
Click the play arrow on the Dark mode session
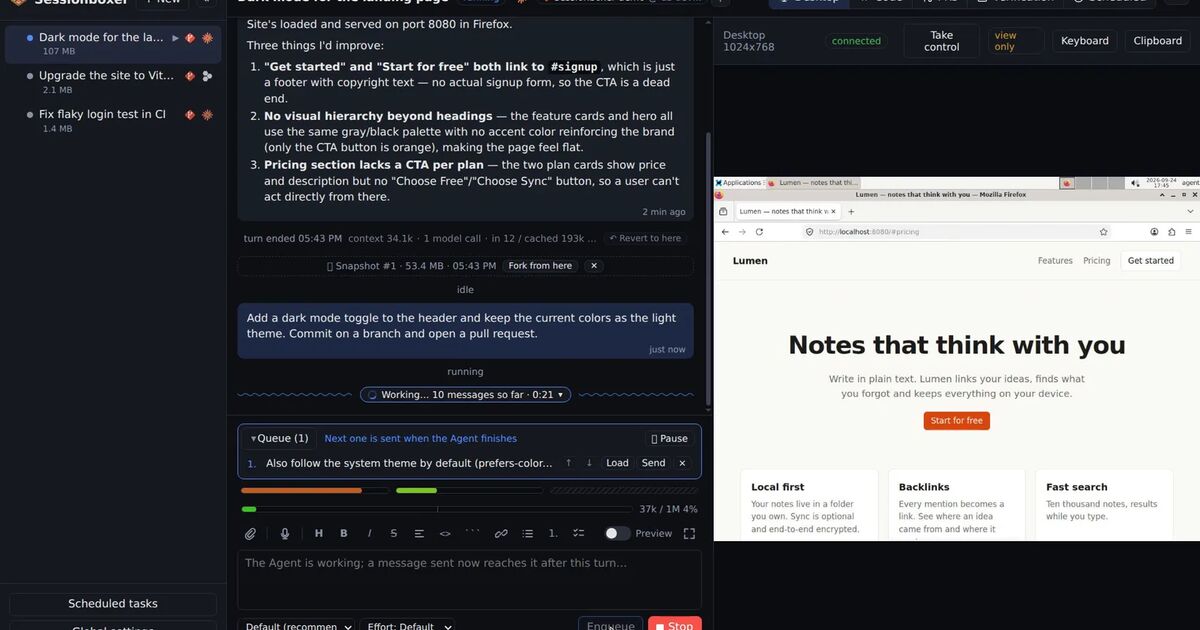point(176,37)
